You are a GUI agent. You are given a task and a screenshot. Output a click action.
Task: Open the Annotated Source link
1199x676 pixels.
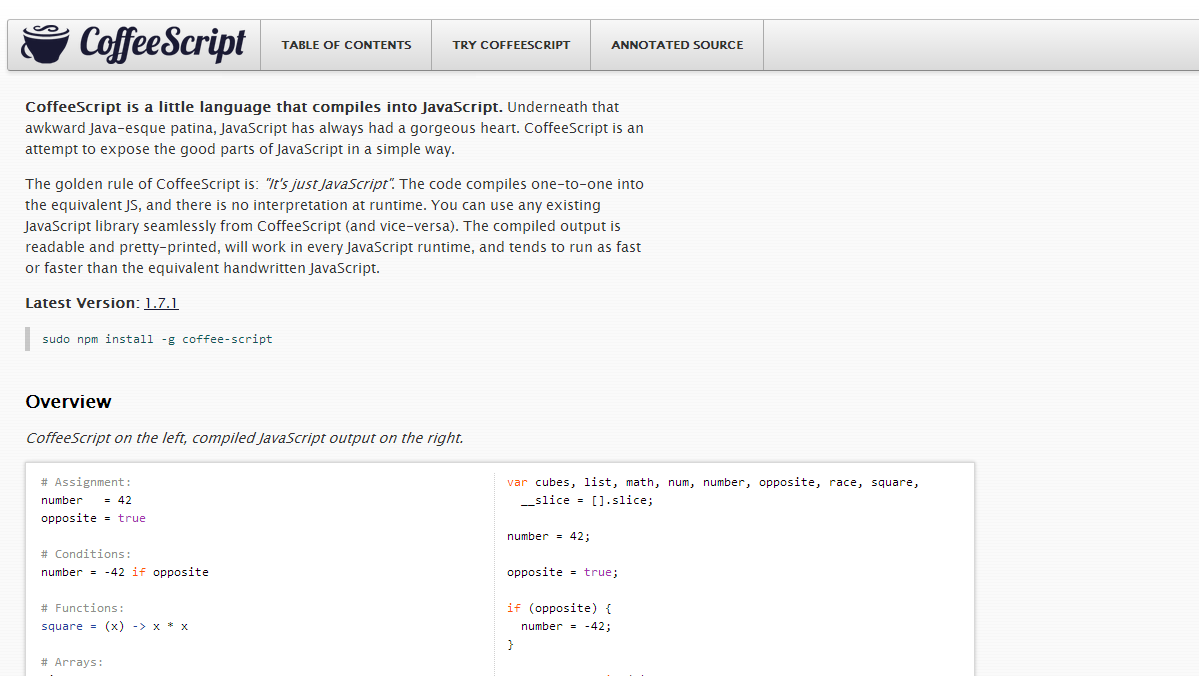pos(677,45)
